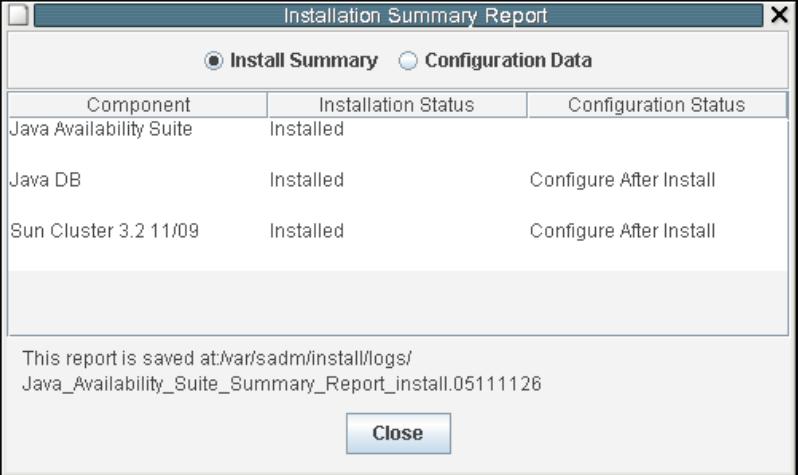Viewport: 798px width, 475px height.
Task: Select the Java Availability Suite row
Action: click(x=398, y=131)
